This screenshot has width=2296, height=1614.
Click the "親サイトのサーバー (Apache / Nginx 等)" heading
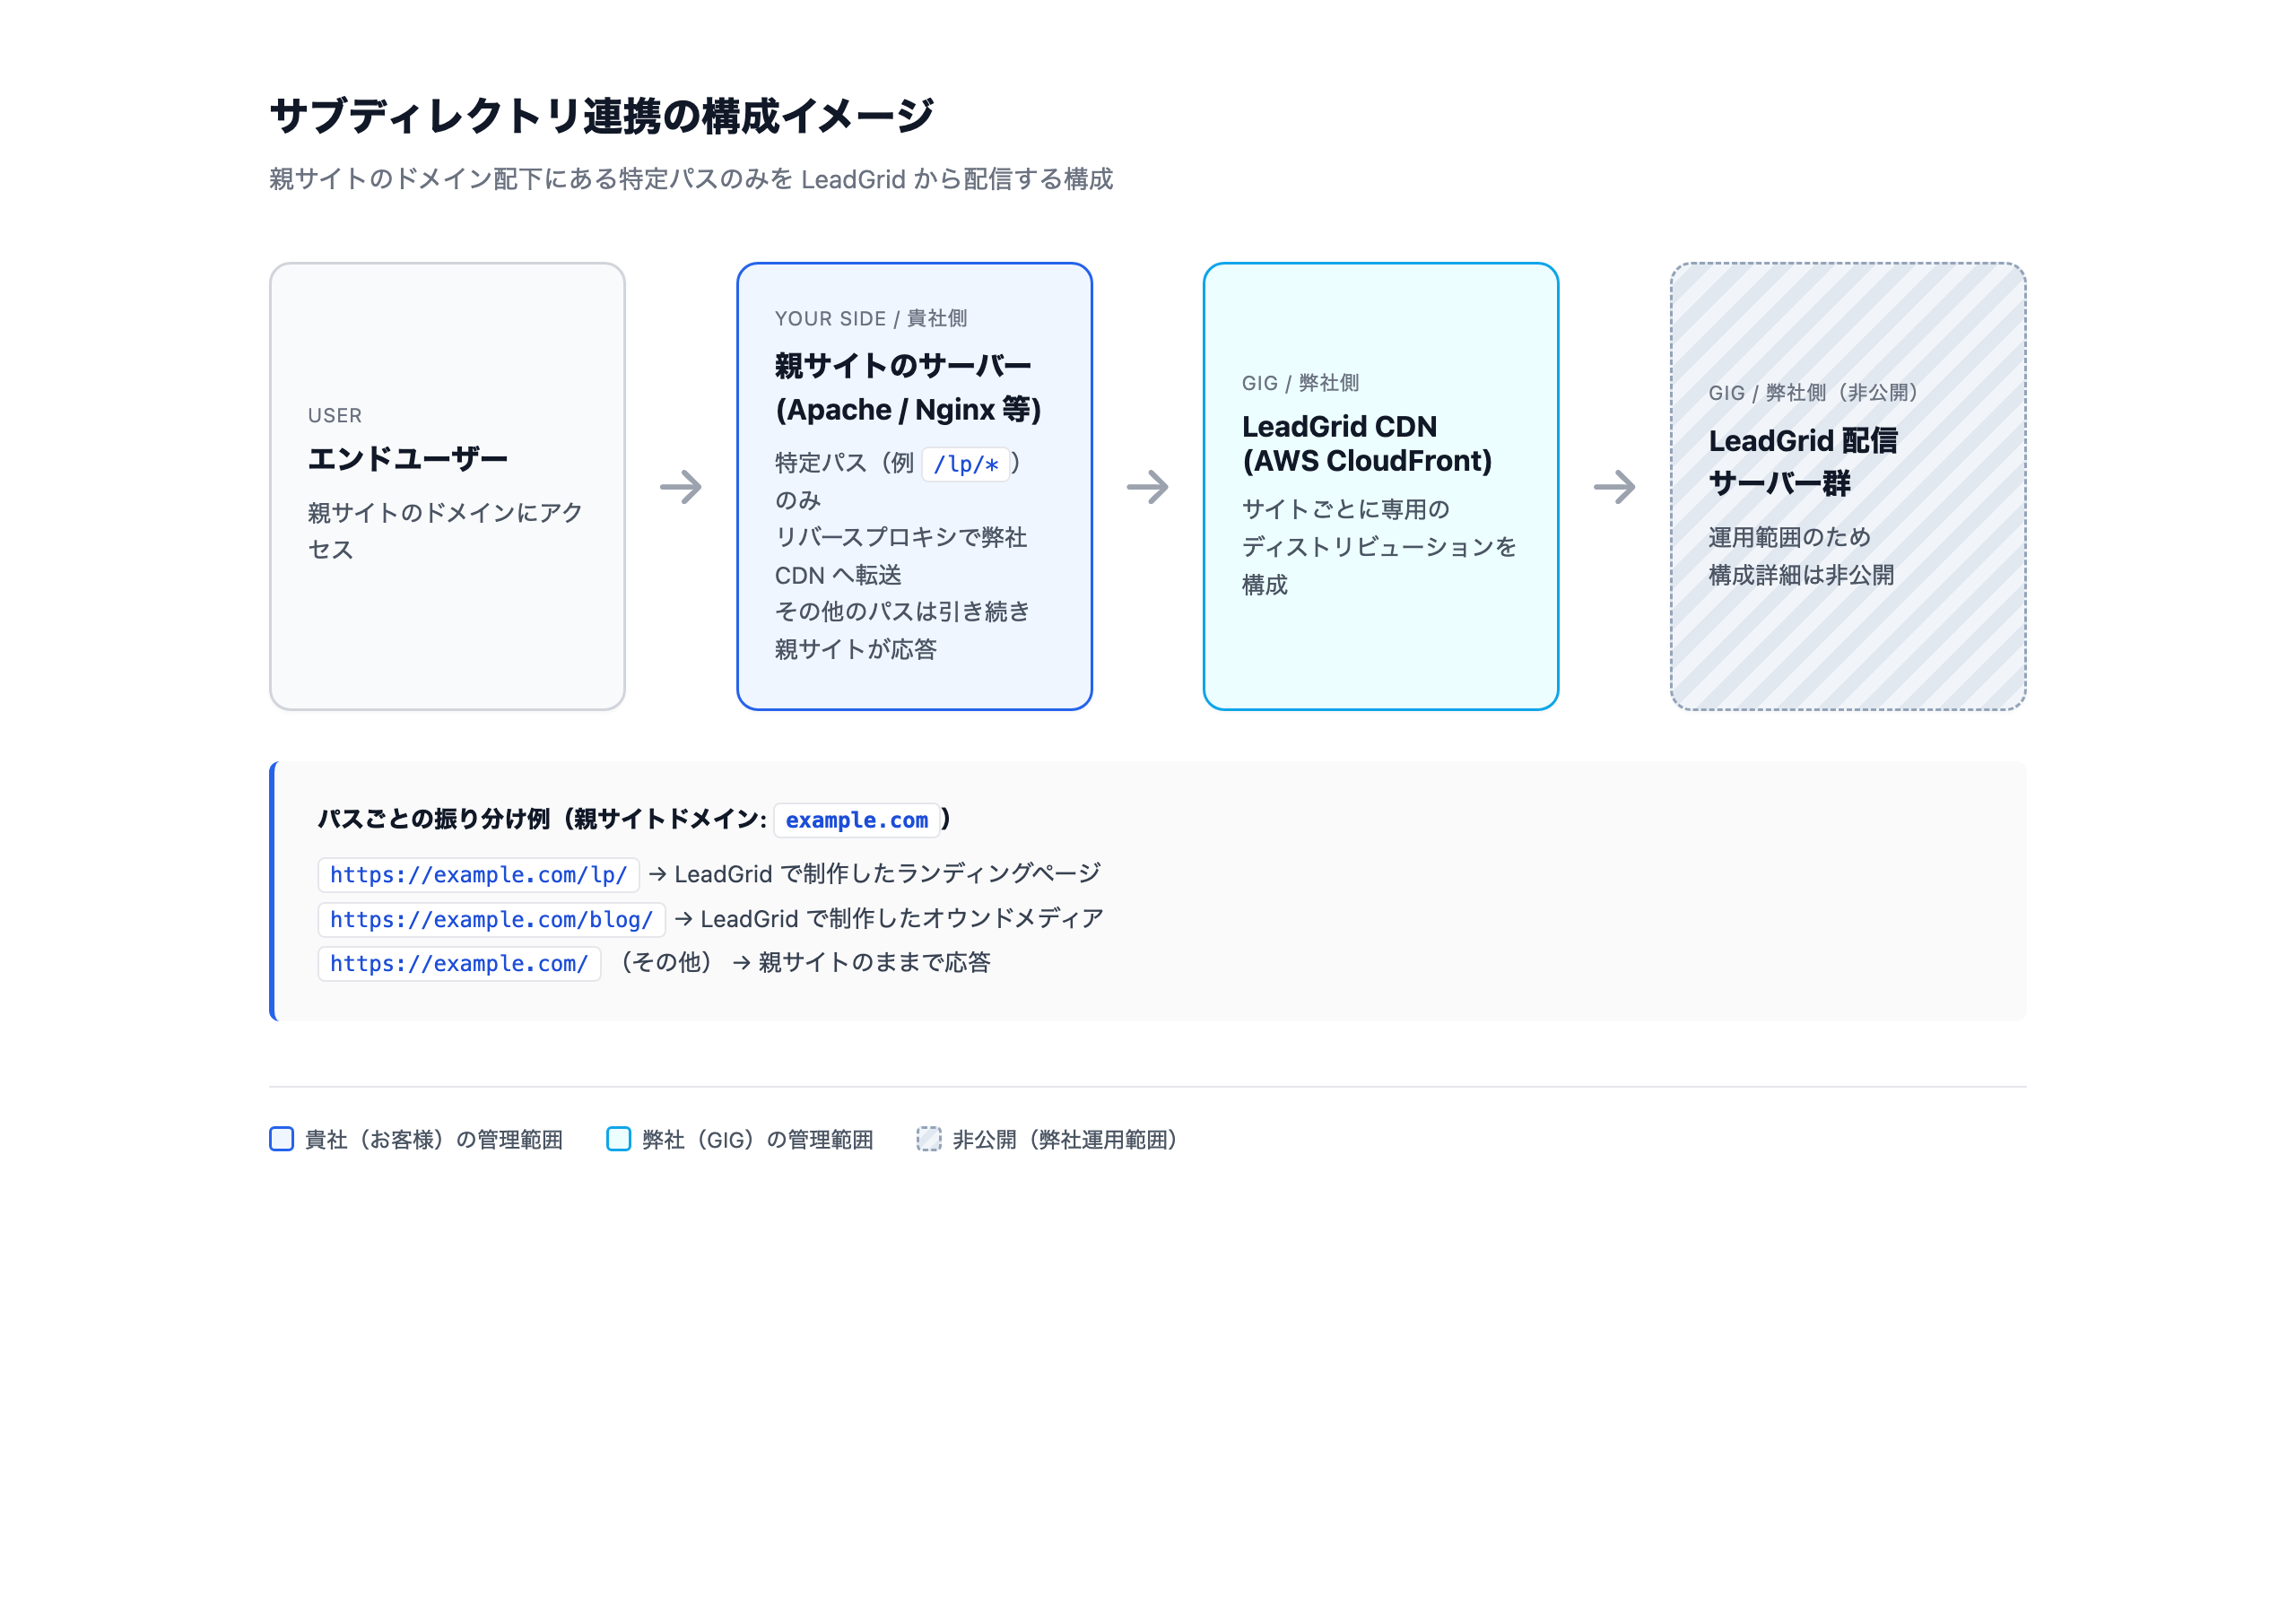908,388
